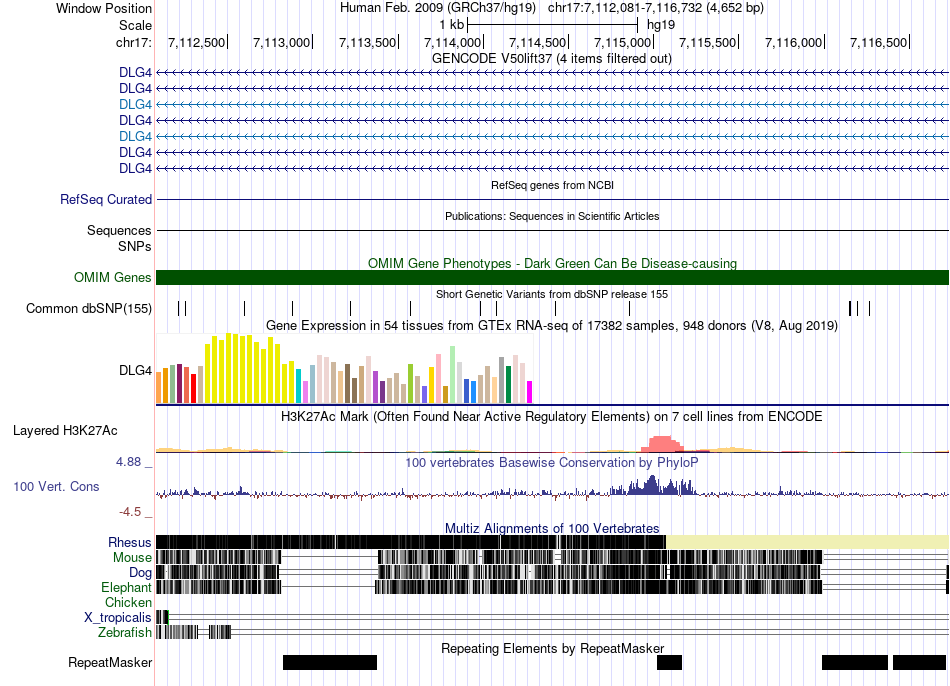
Task: Open Short Genetic Variants from dbSNP title
Action: (x=552, y=295)
